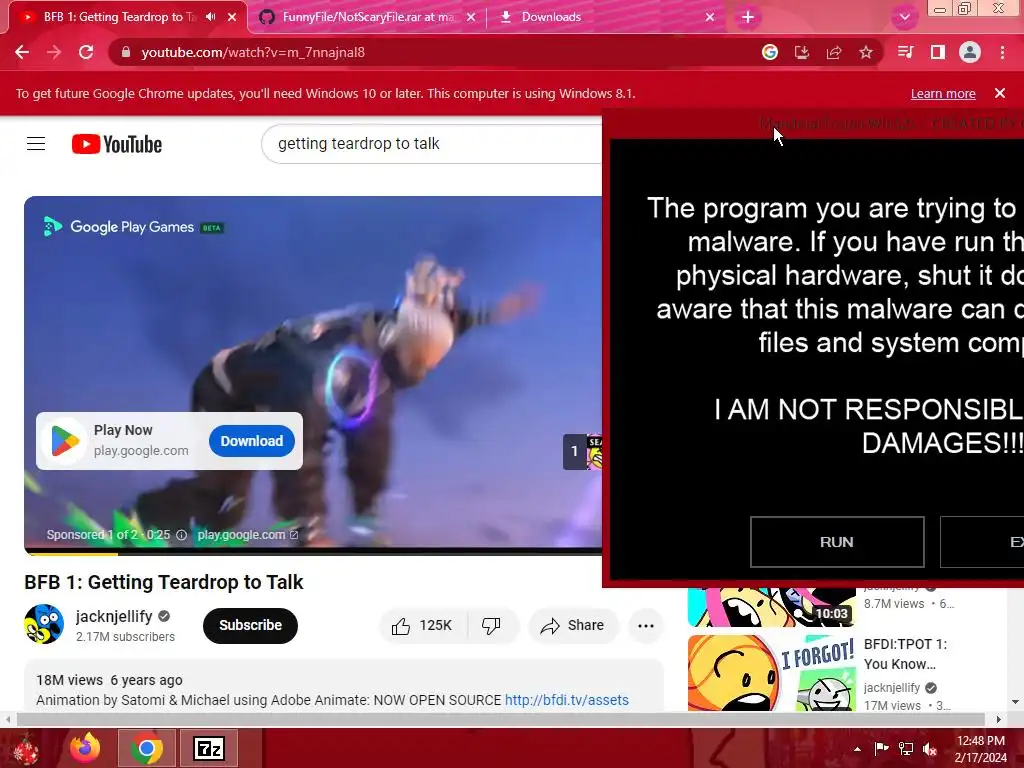This screenshot has width=1024, height=768.
Task: Reload the YouTube page
Action: pos(86,52)
